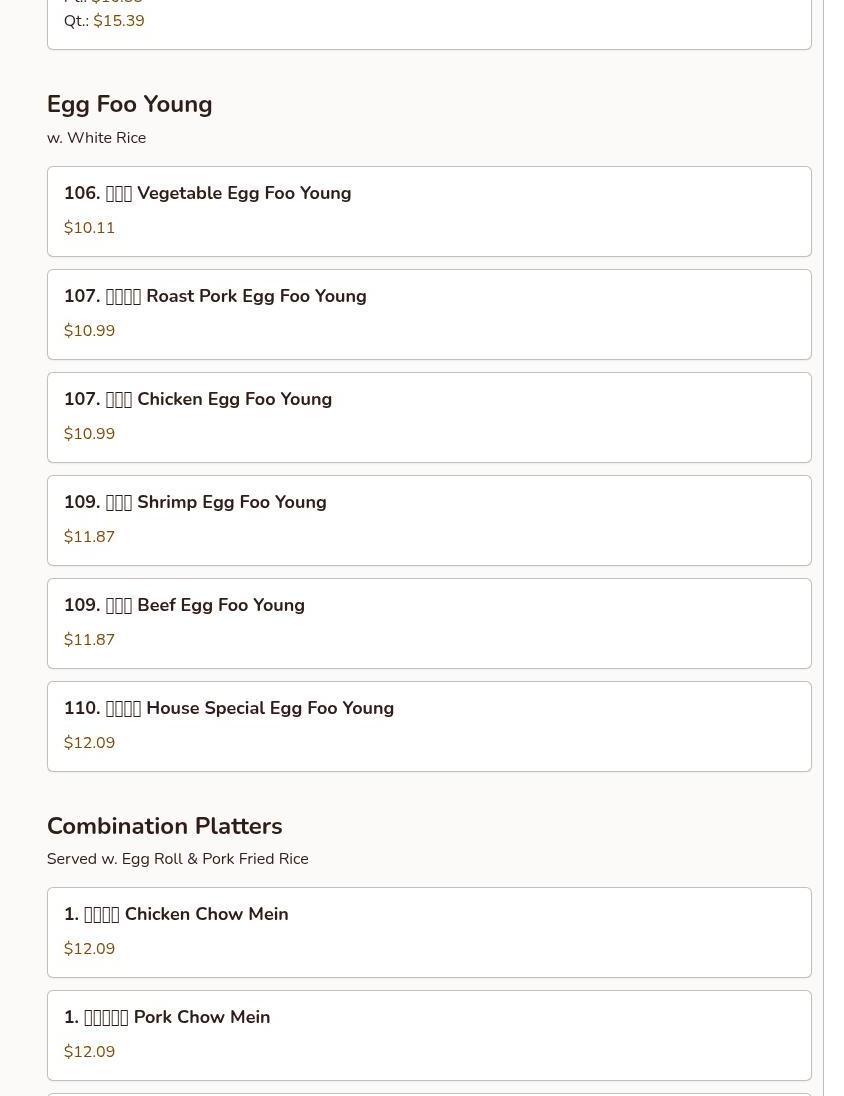Click the 'w. White Rice' section note

coord(96,138)
